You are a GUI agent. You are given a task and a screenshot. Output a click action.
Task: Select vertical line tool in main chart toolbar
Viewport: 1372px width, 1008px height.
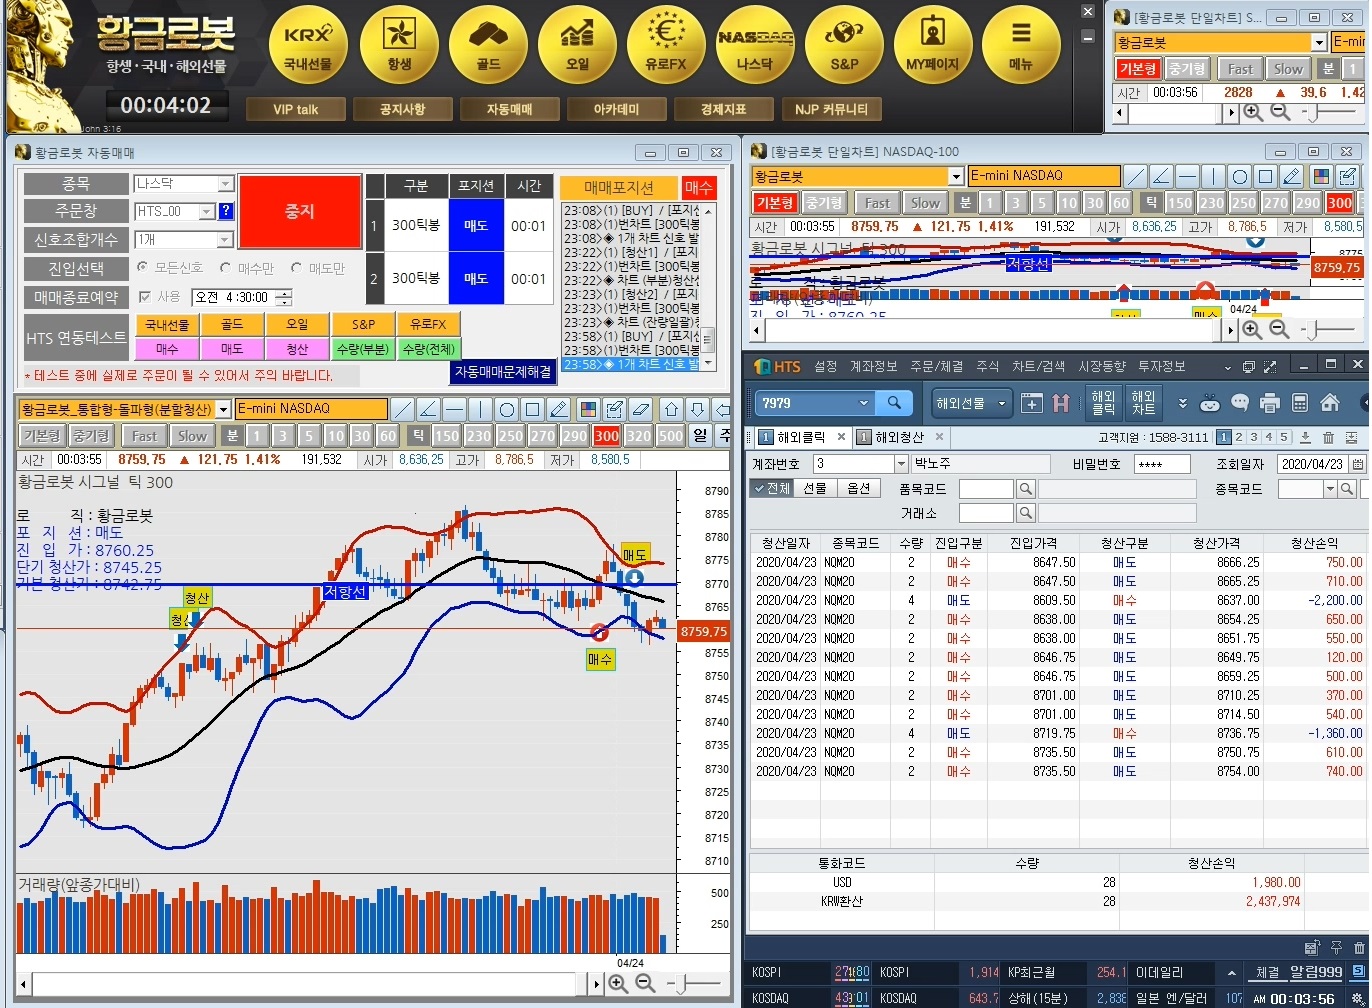tap(480, 409)
